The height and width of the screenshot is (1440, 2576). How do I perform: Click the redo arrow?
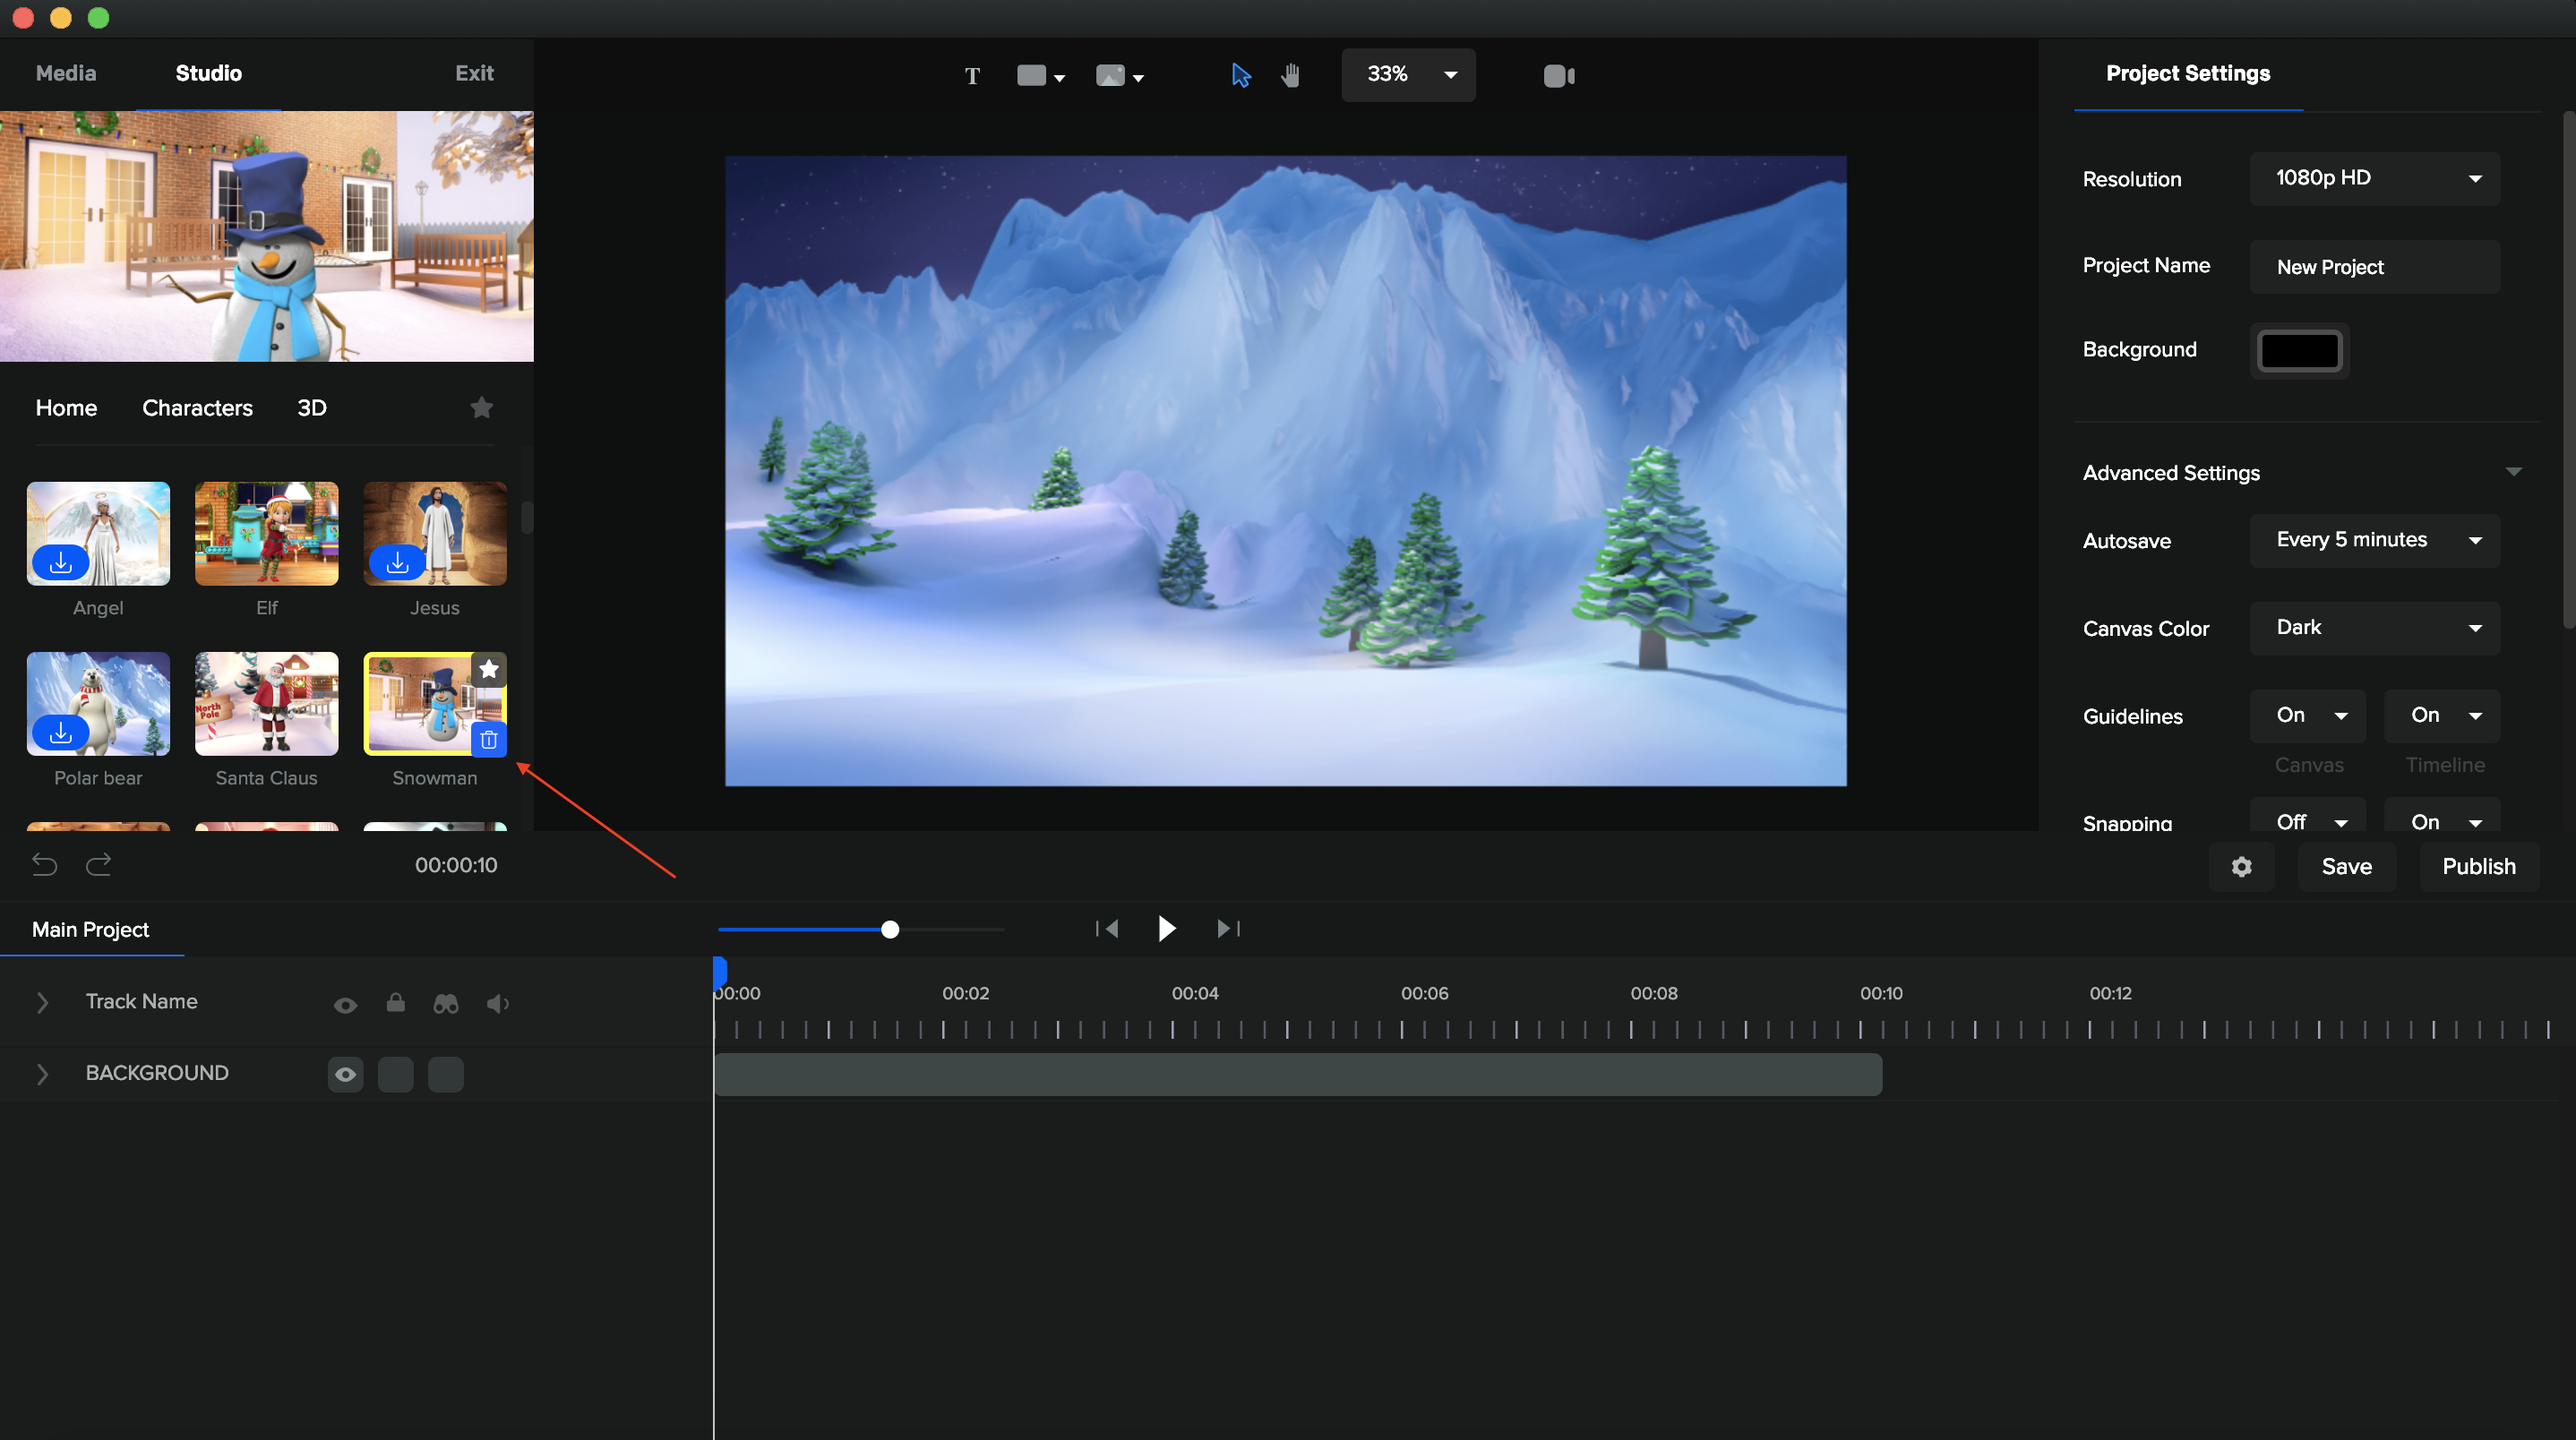tap(98, 865)
